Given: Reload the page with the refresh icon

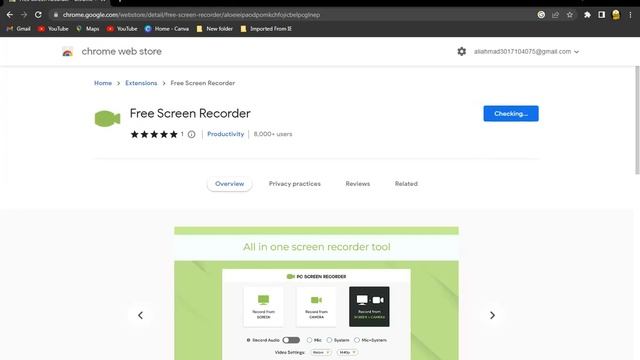Looking at the screenshot, I should pyautogui.click(x=38, y=15).
